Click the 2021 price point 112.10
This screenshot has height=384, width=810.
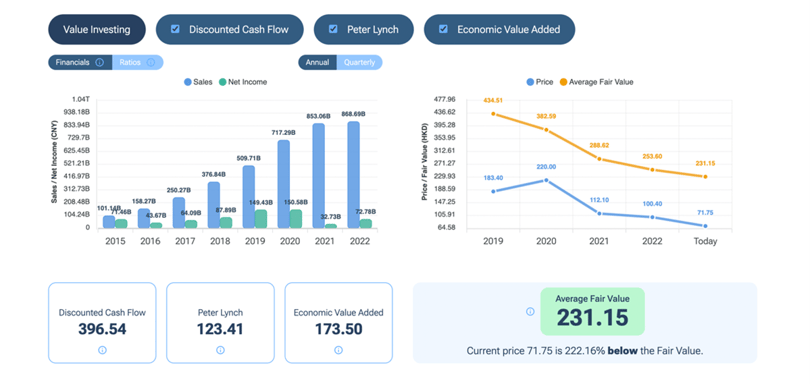click(x=599, y=213)
